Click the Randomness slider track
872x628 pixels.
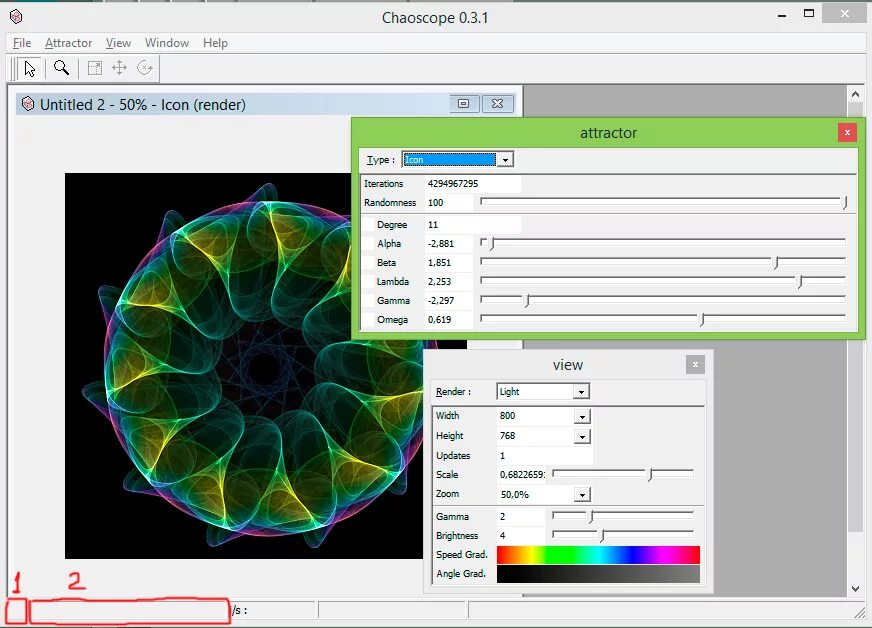[x=663, y=202]
